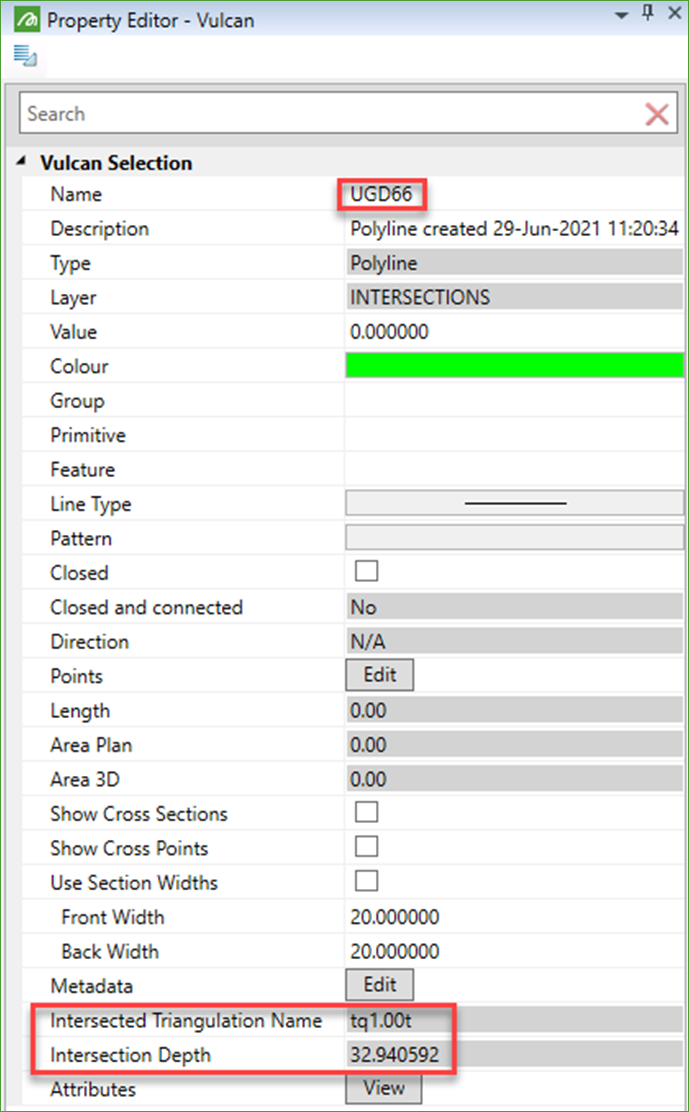The image size is (689, 1112).
Task: Pin the Property Editor panel
Action: pyautogui.click(x=646, y=14)
